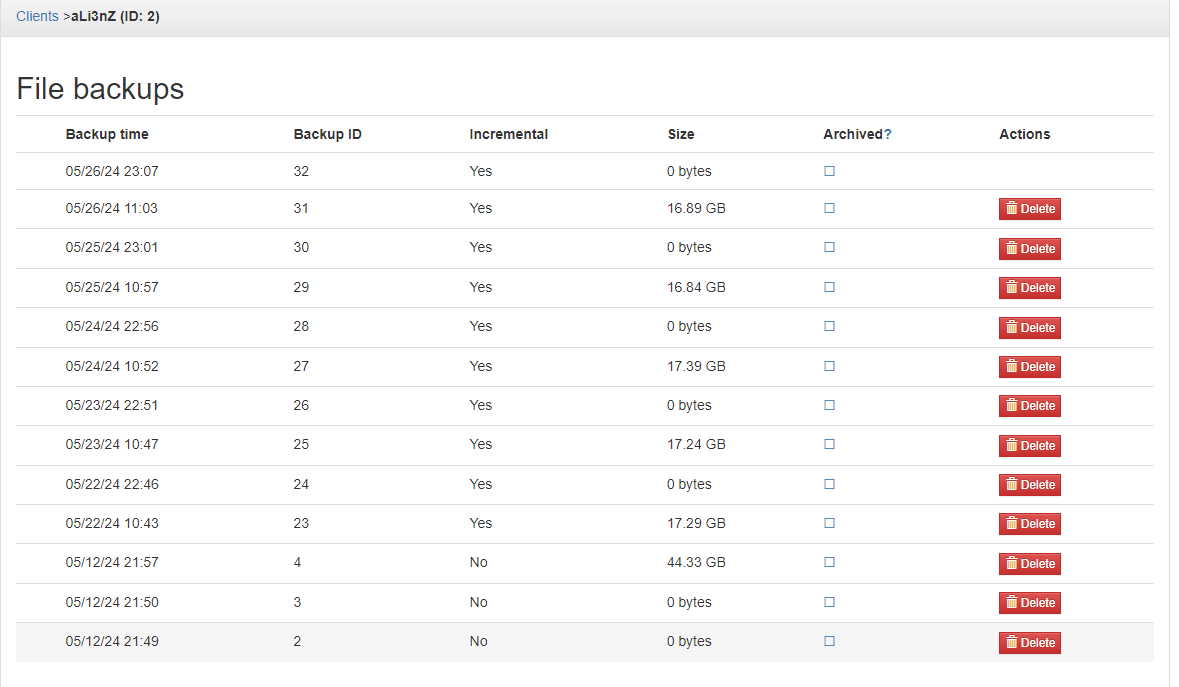1179x687 pixels.
Task: Toggle Archived checkbox for backup ID 25
Action: [829, 444]
